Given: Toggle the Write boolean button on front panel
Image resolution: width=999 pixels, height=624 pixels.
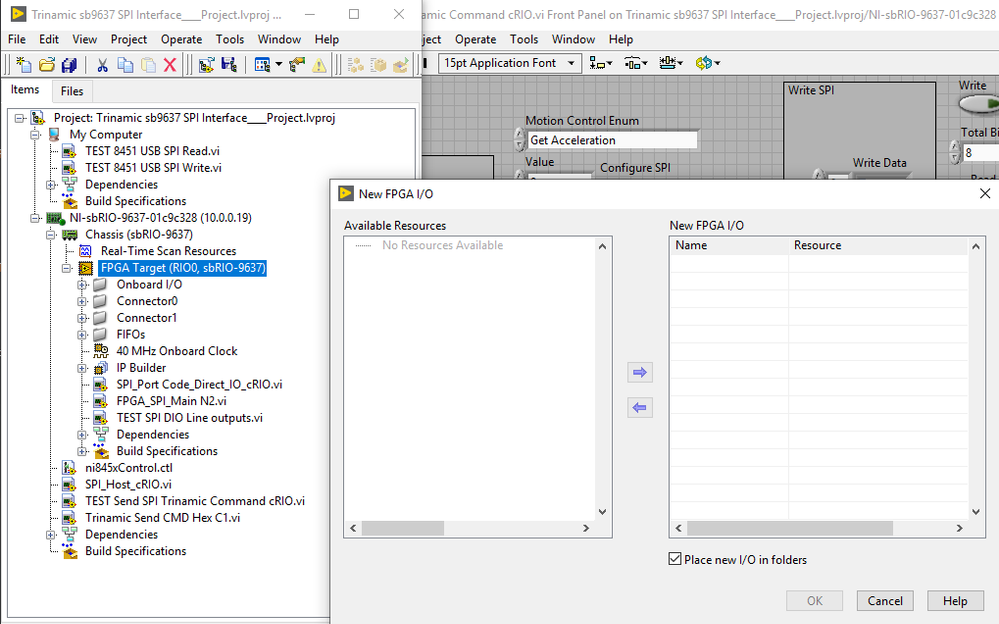Looking at the screenshot, I should pos(980,103).
